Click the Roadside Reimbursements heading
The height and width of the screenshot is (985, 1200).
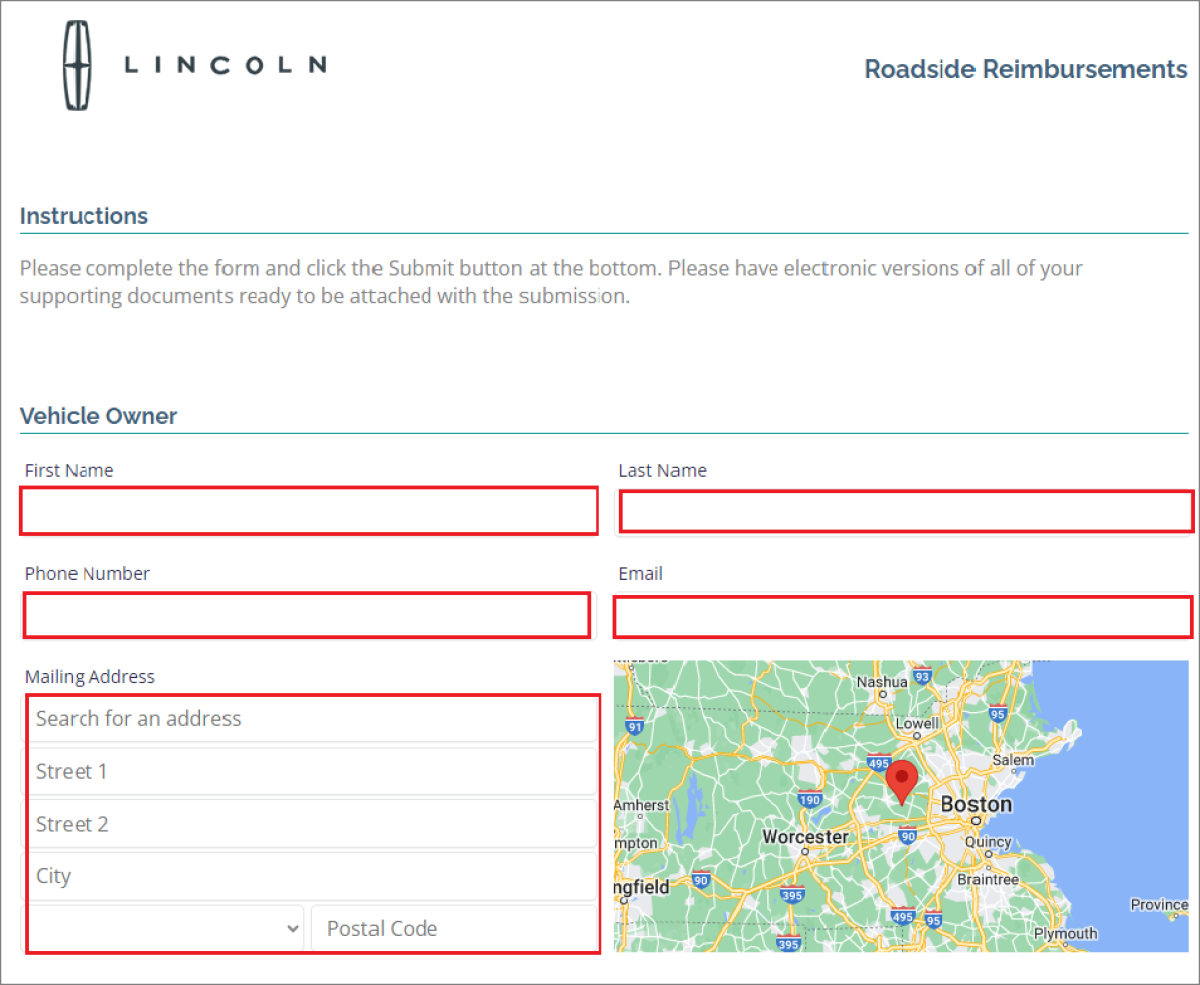(1026, 69)
